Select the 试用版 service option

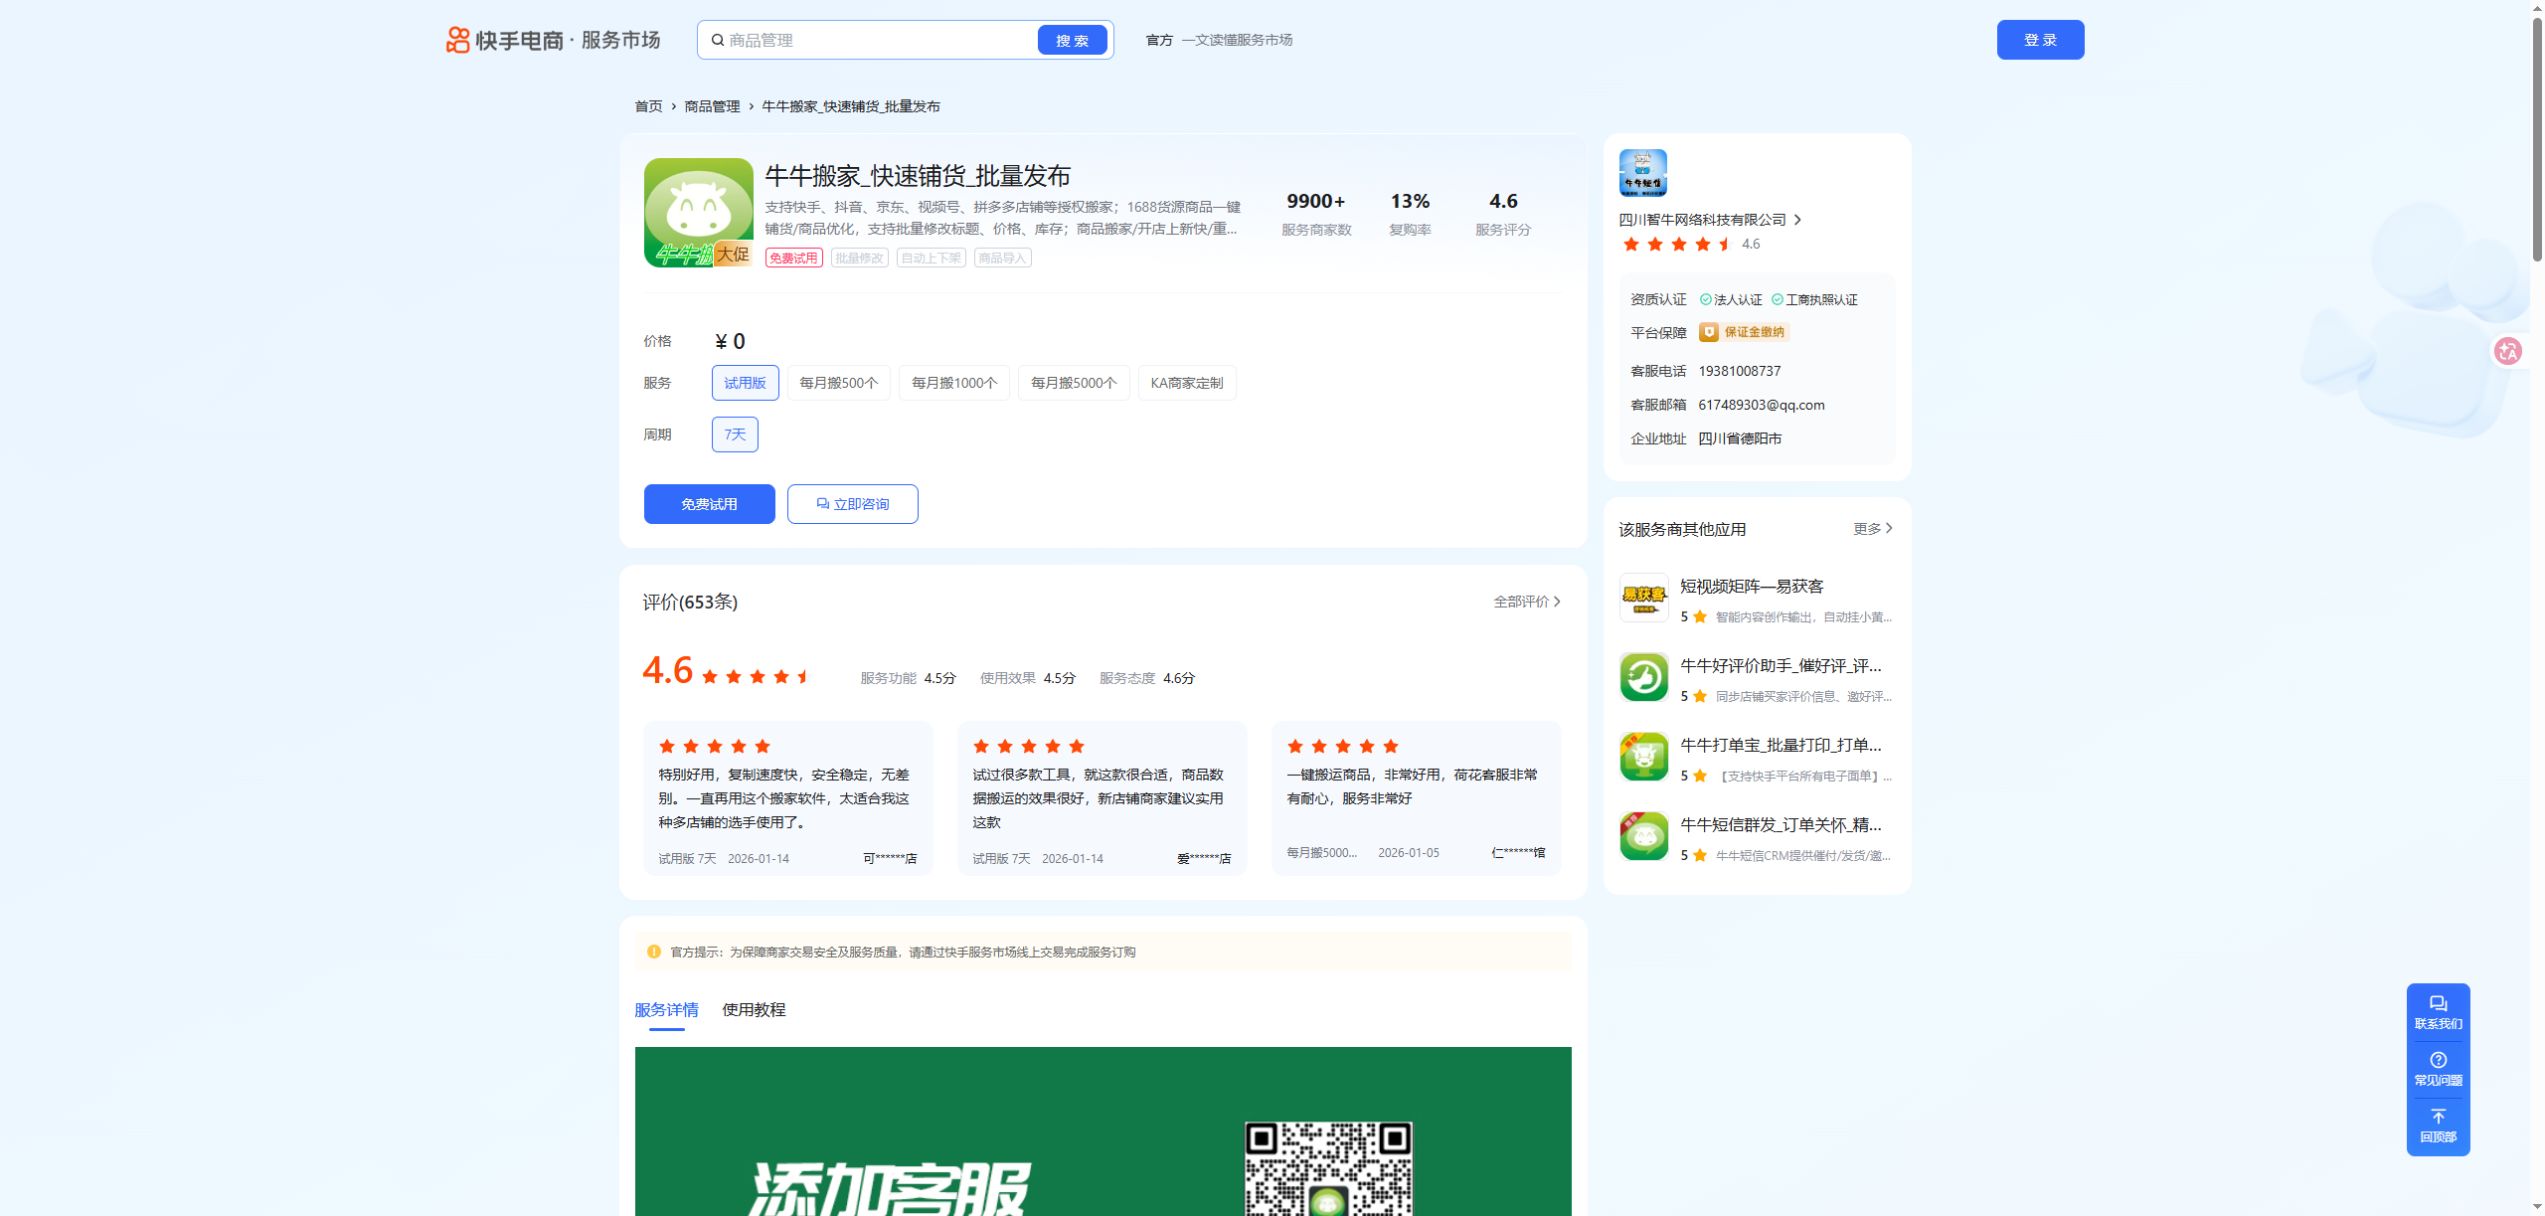pos(744,383)
